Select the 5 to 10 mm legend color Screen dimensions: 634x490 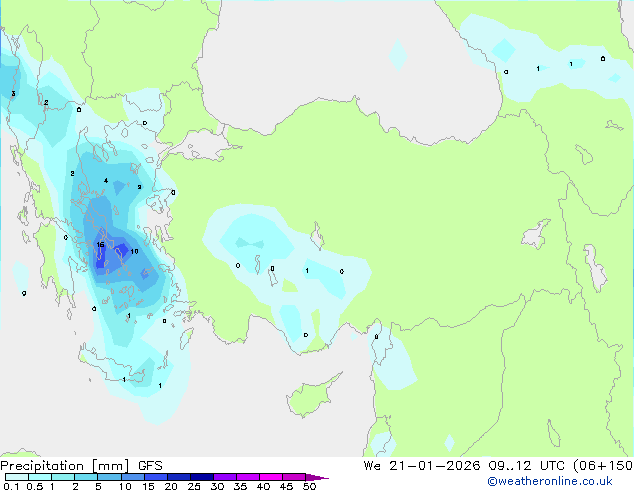click(109, 477)
